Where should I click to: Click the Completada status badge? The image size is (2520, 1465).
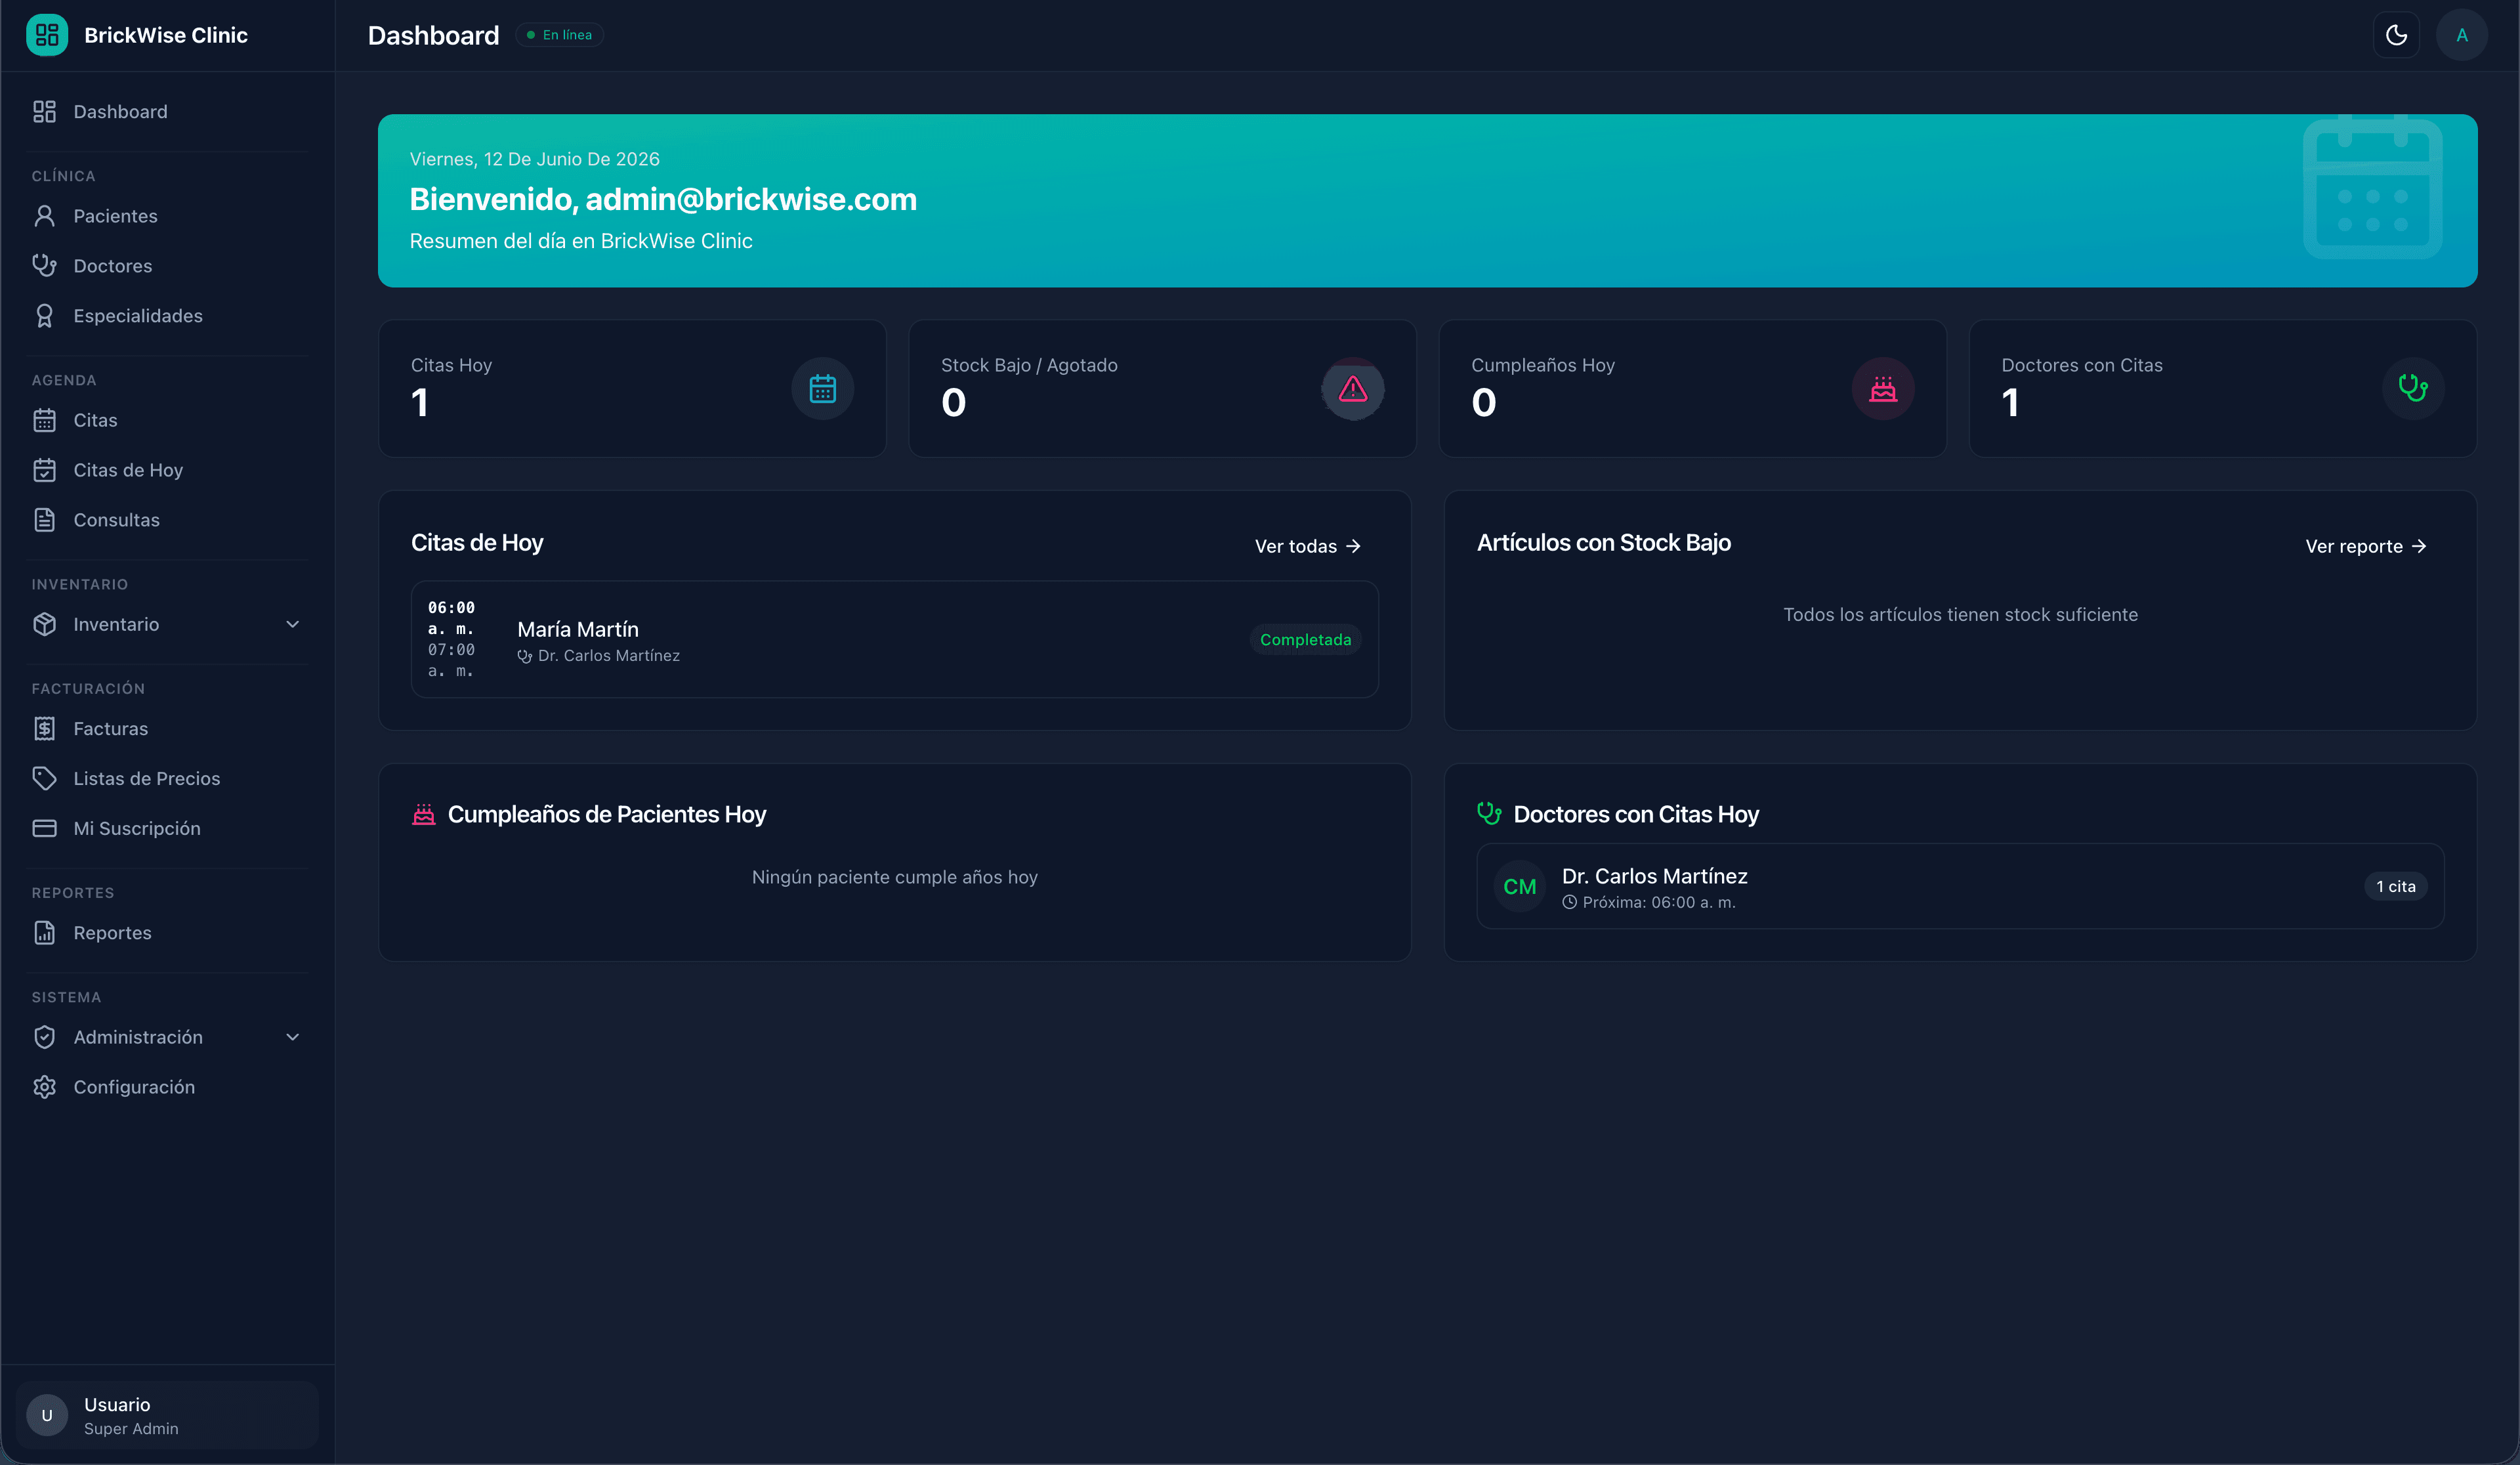coord(1305,640)
